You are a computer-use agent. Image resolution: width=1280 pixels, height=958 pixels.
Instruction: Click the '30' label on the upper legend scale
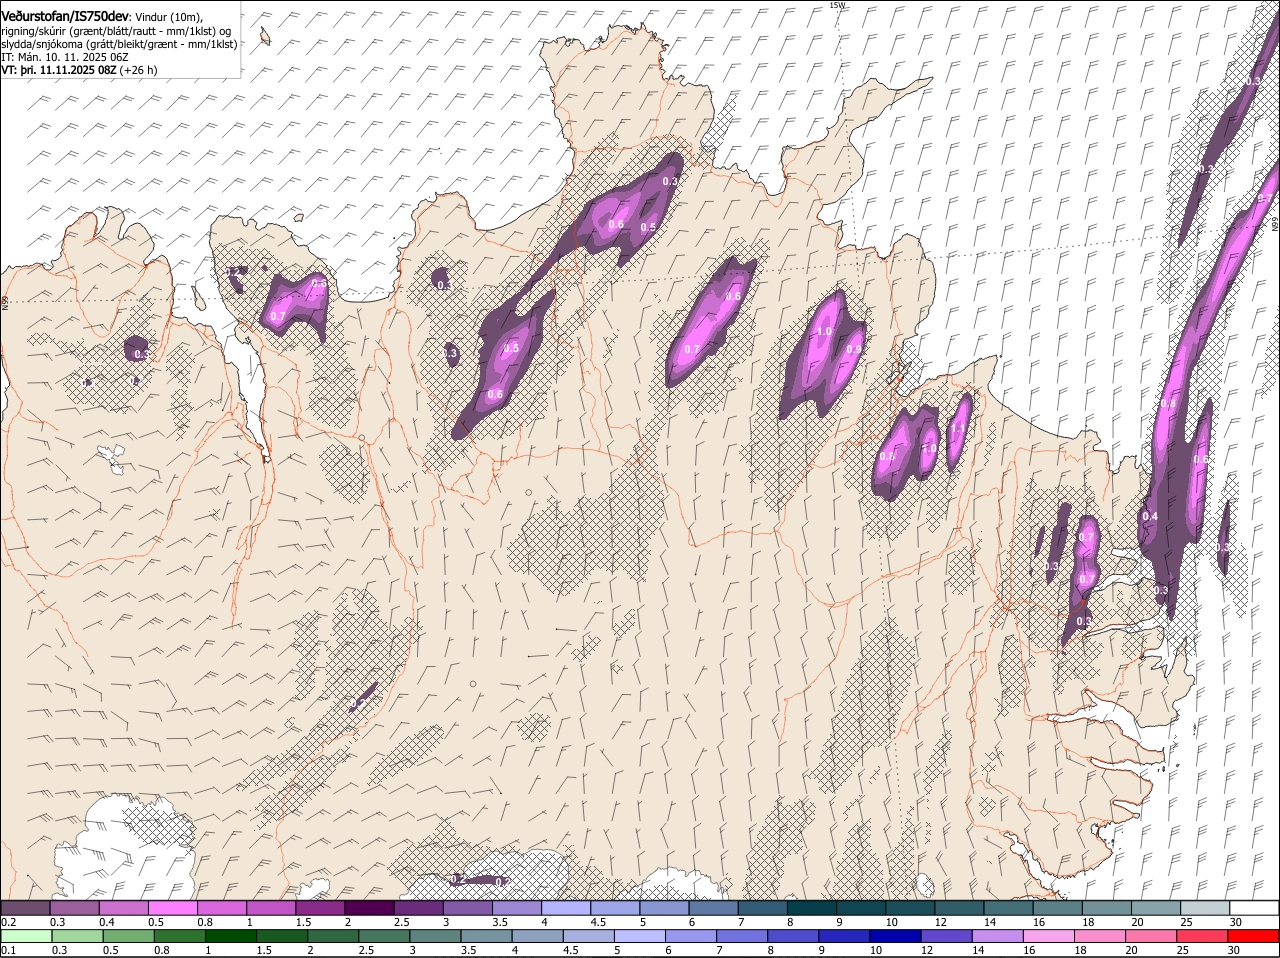[1236, 922]
